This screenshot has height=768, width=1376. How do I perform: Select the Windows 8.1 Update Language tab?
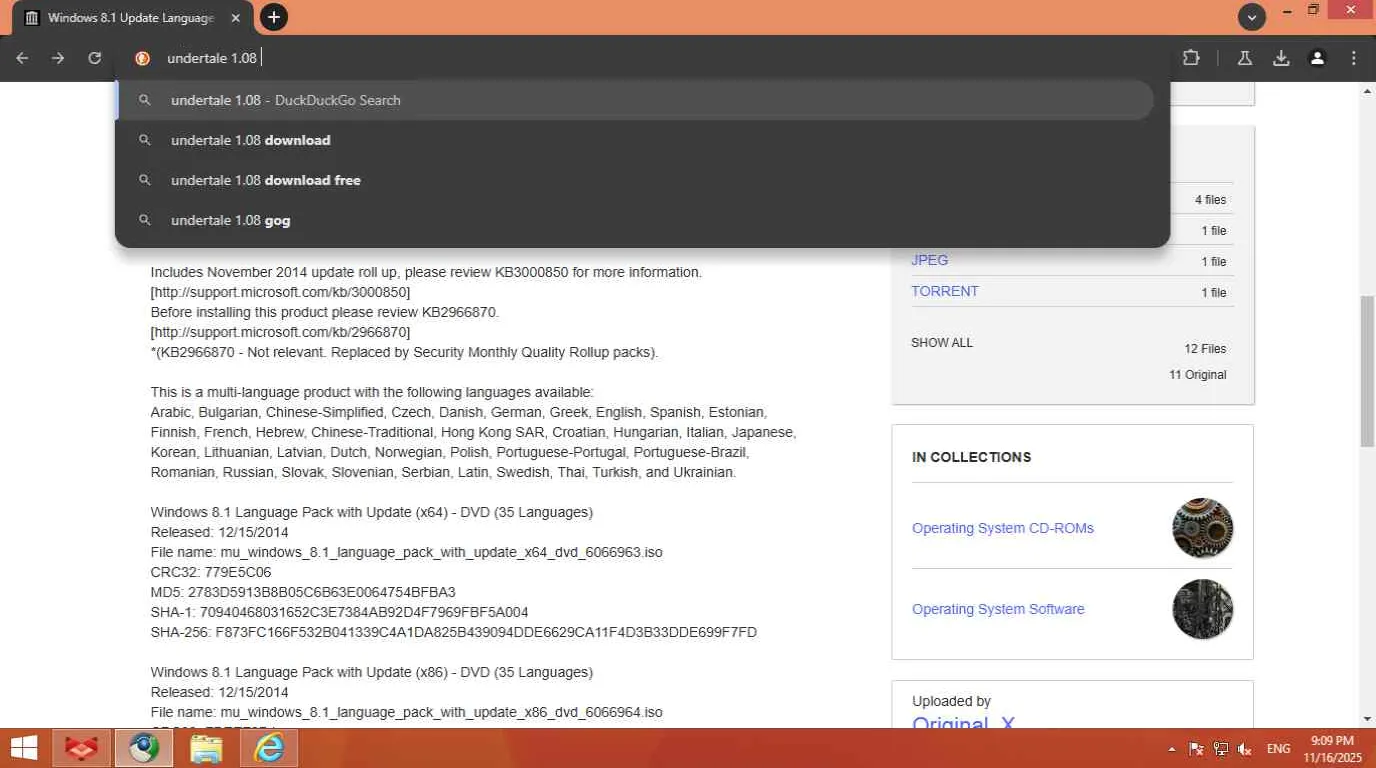133,18
